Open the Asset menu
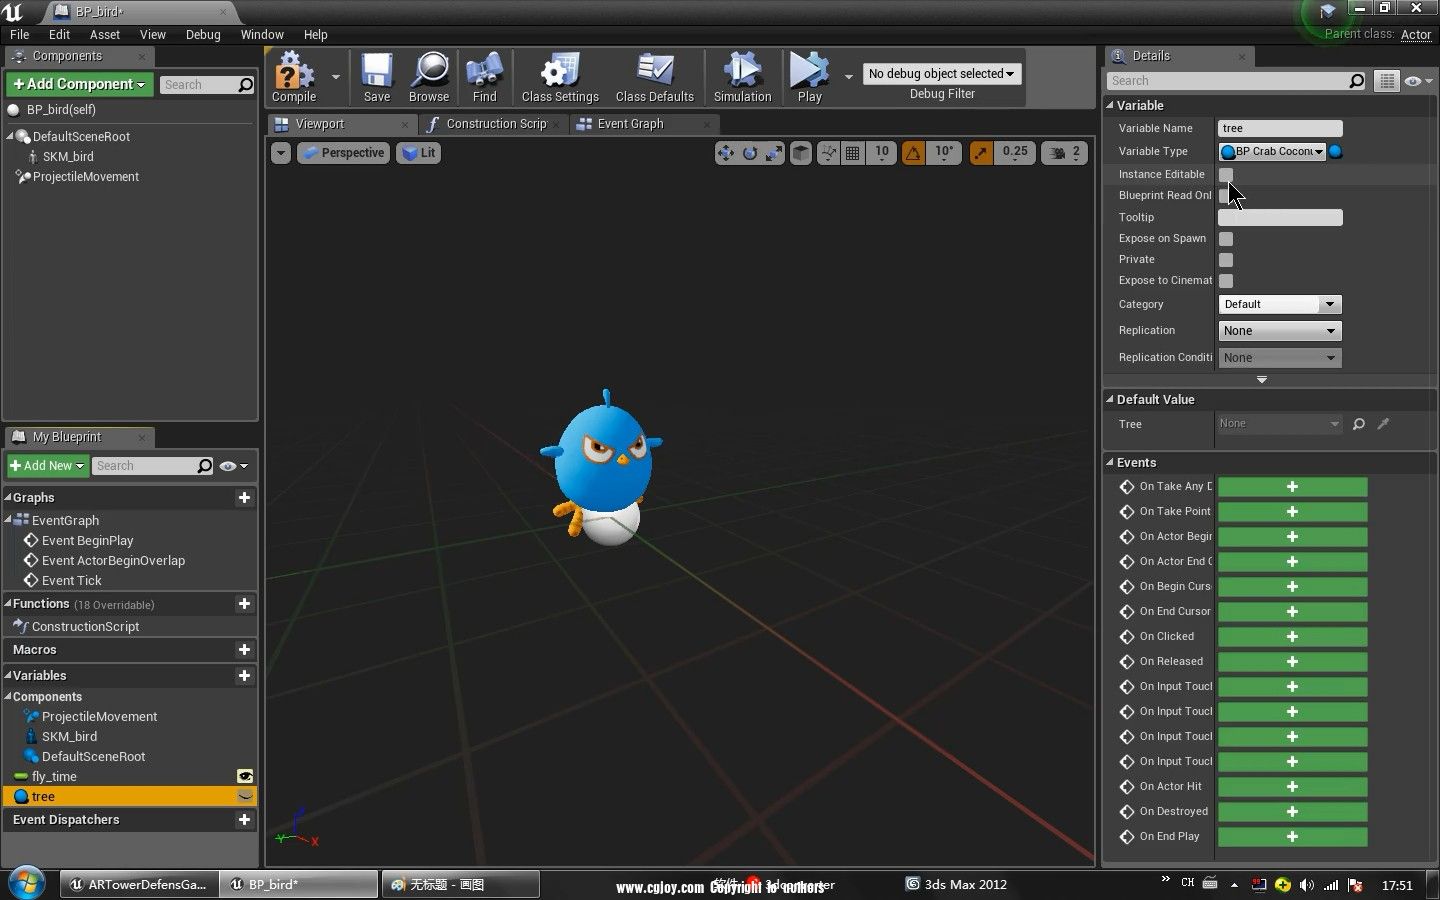The height and width of the screenshot is (900, 1440). pos(104,34)
